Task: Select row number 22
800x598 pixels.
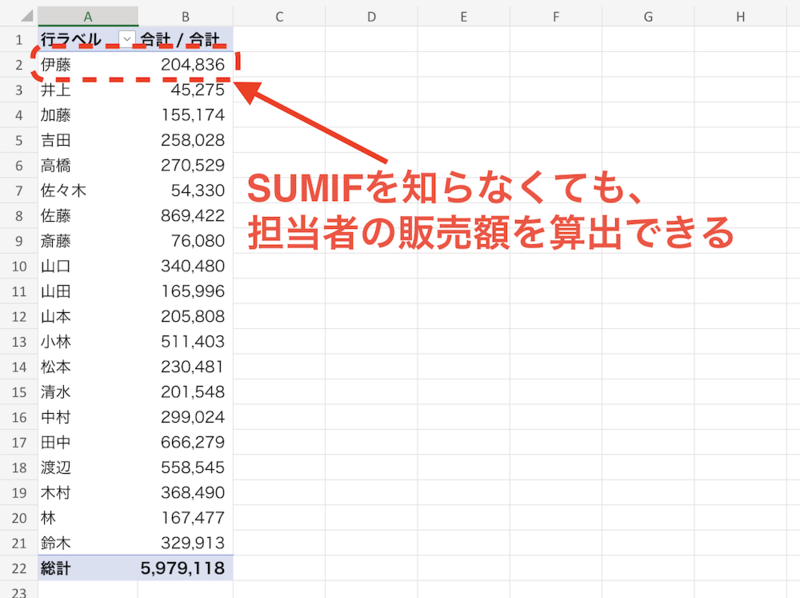Action: pyautogui.click(x=19, y=568)
